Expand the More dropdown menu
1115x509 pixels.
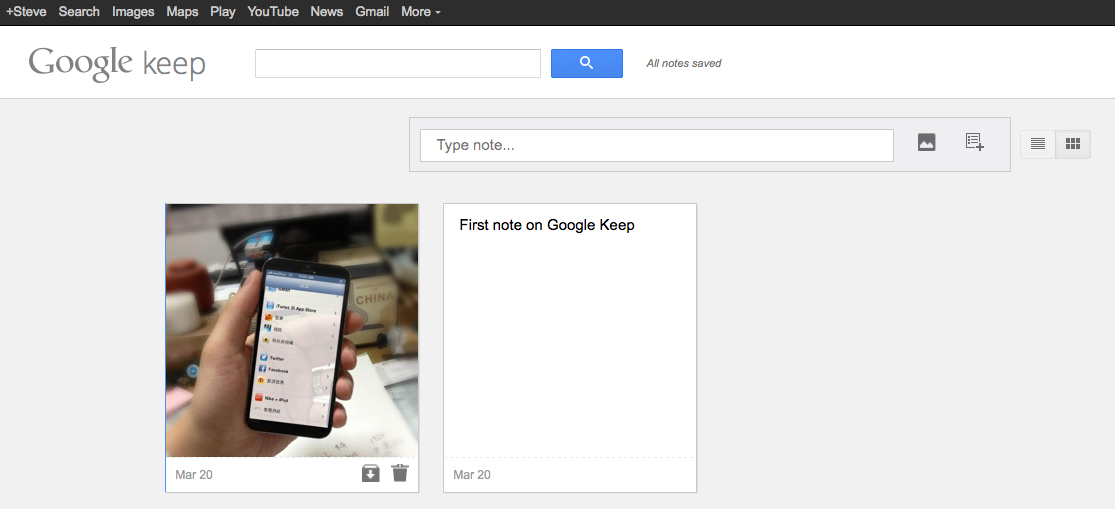pos(420,12)
